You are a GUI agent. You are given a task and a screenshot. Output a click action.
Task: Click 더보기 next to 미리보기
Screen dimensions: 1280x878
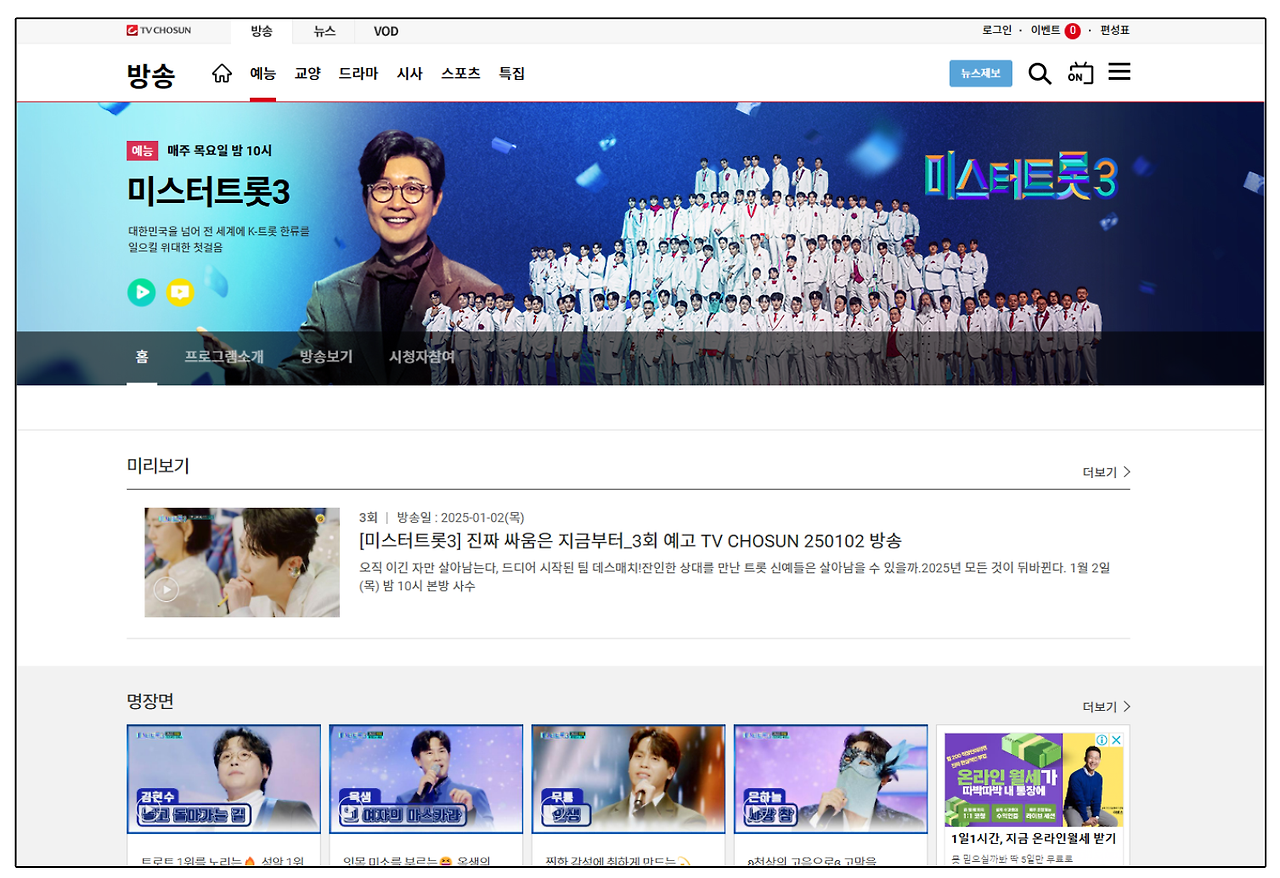pos(1106,472)
